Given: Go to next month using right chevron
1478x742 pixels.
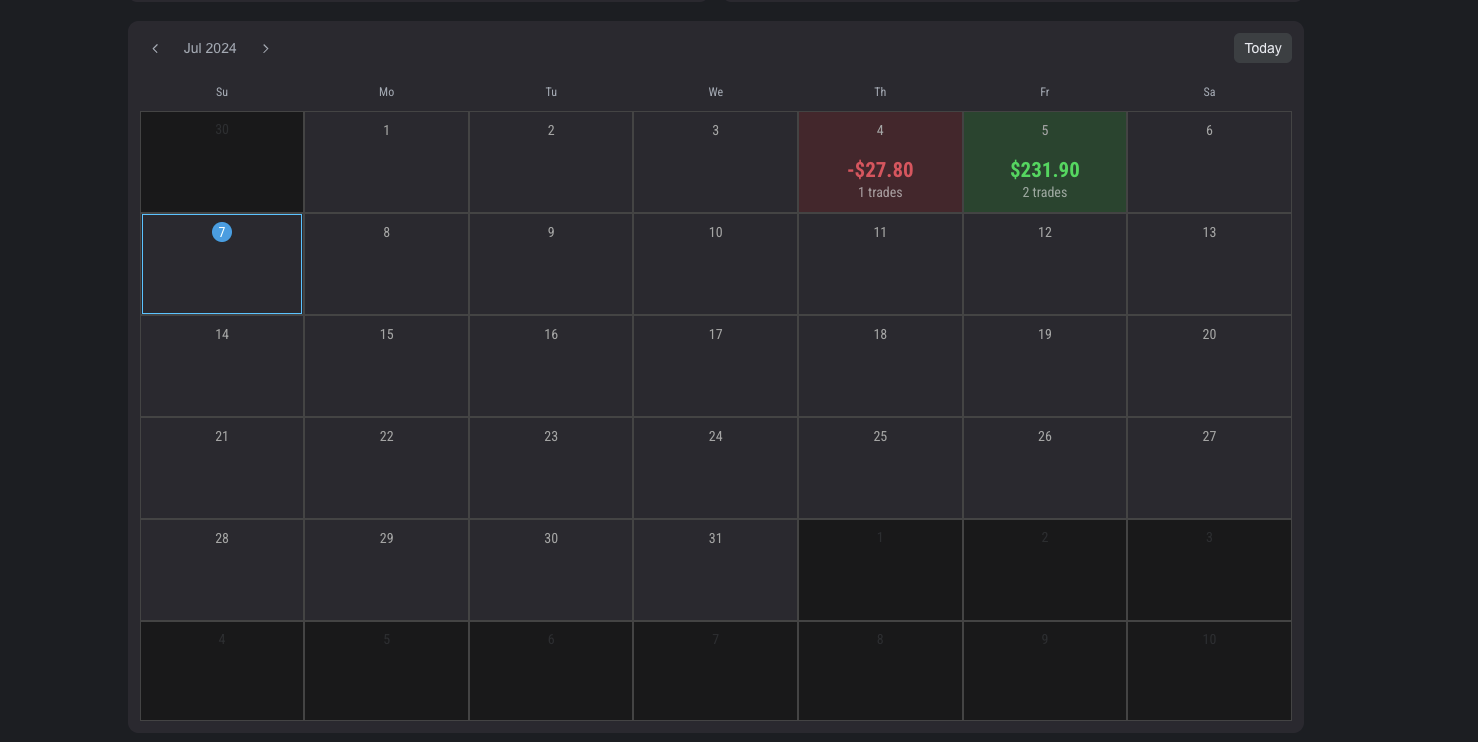Looking at the screenshot, I should tap(265, 49).
